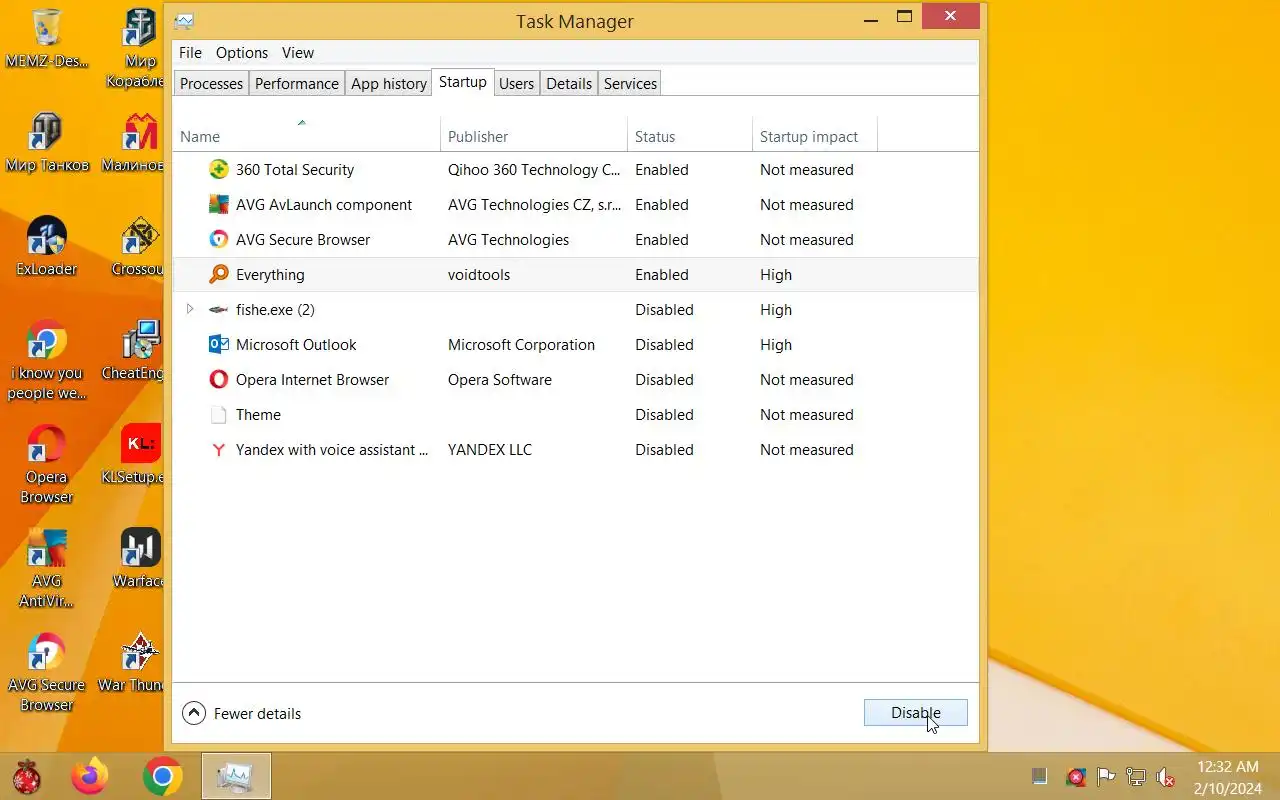The width and height of the screenshot is (1280, 800).
Task: Open the Action Center flag icon
Action: tap(1106, 777)
